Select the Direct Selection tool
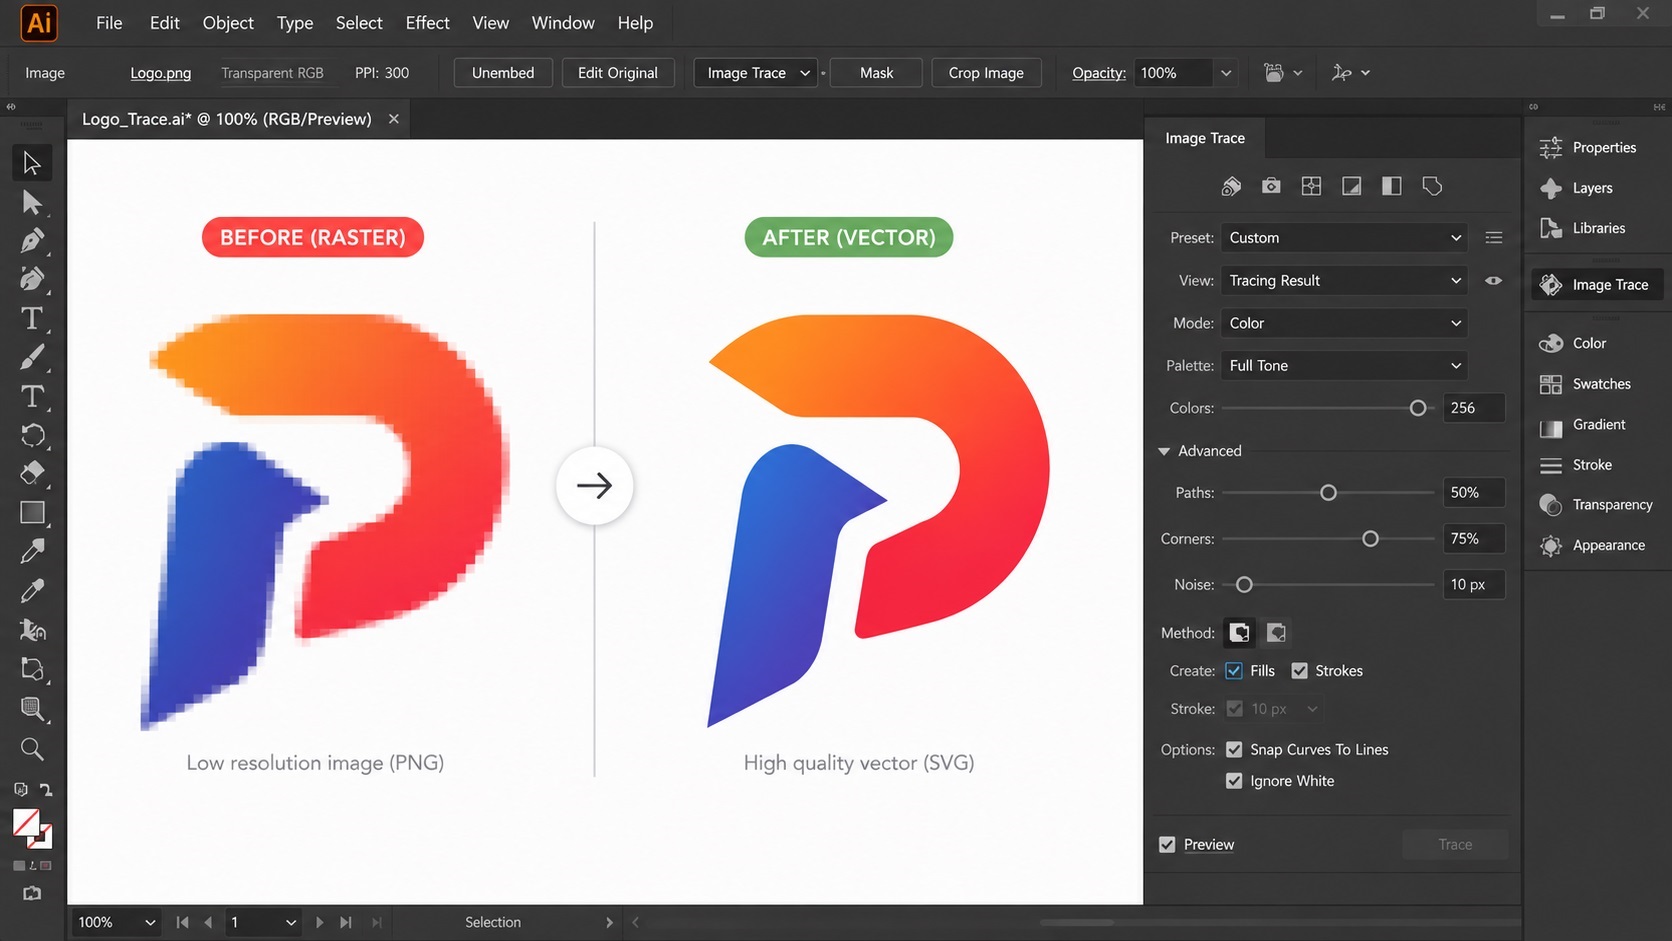This screenshot has height=941, width=1672. point(32,202)
